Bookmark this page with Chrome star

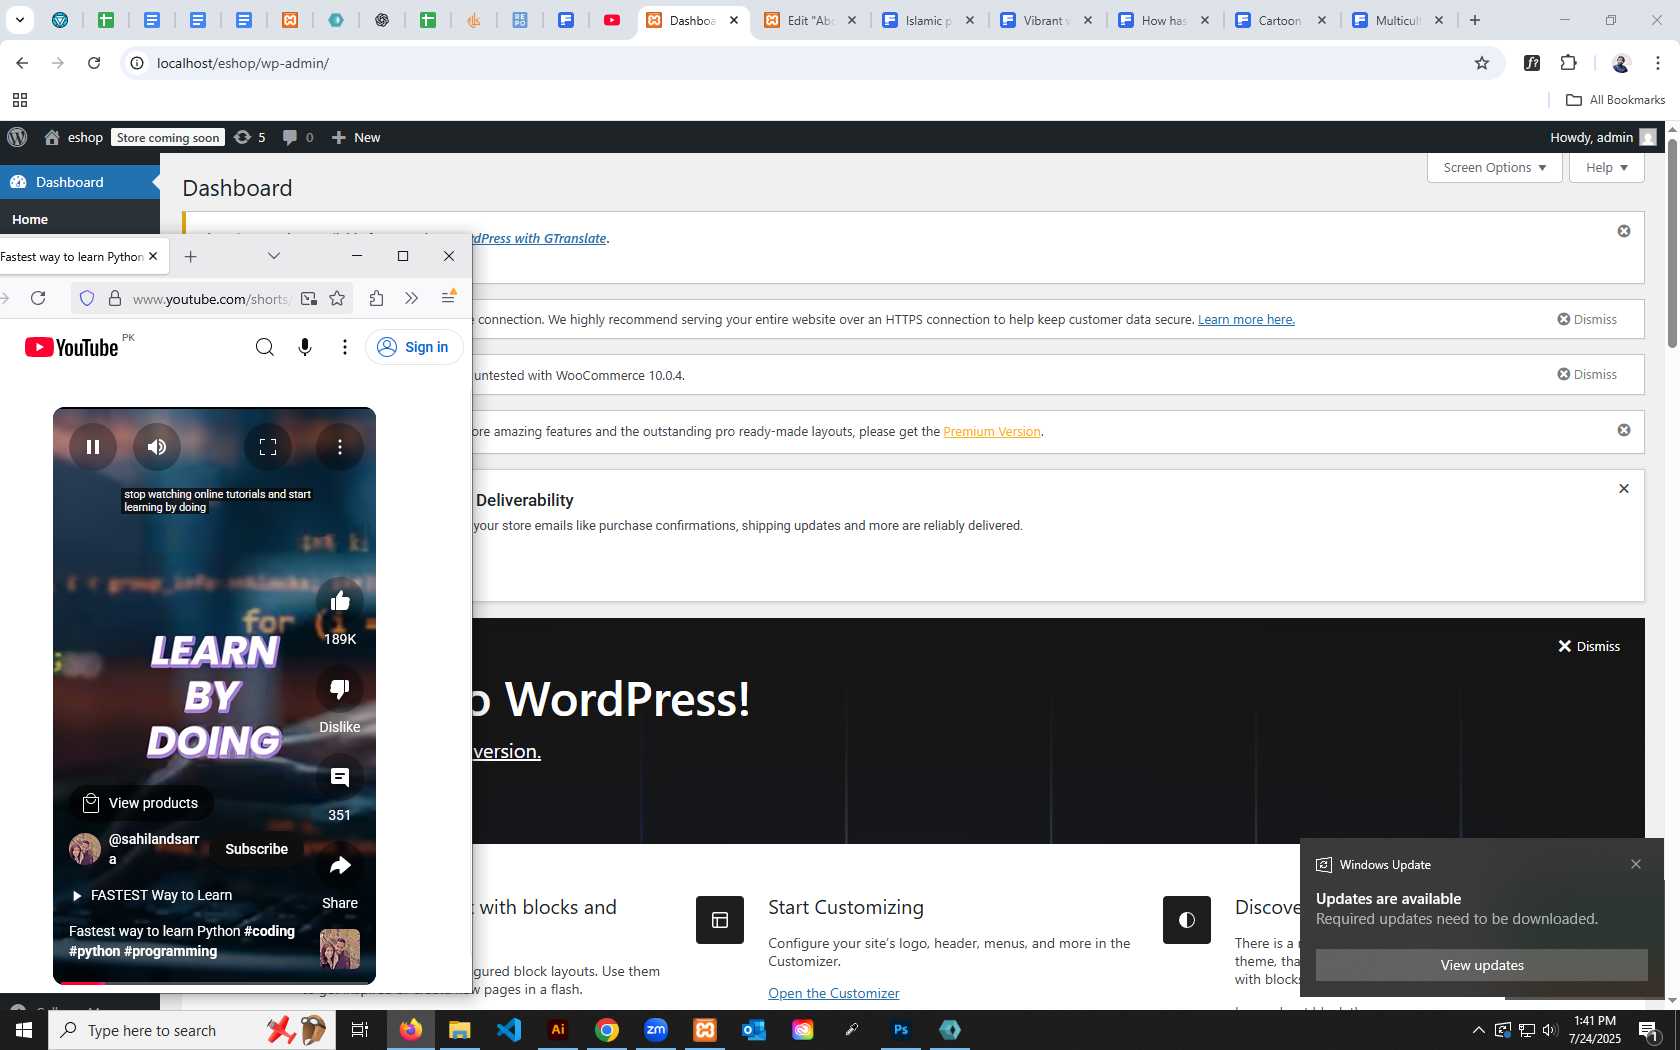[x=1482, y=63]
